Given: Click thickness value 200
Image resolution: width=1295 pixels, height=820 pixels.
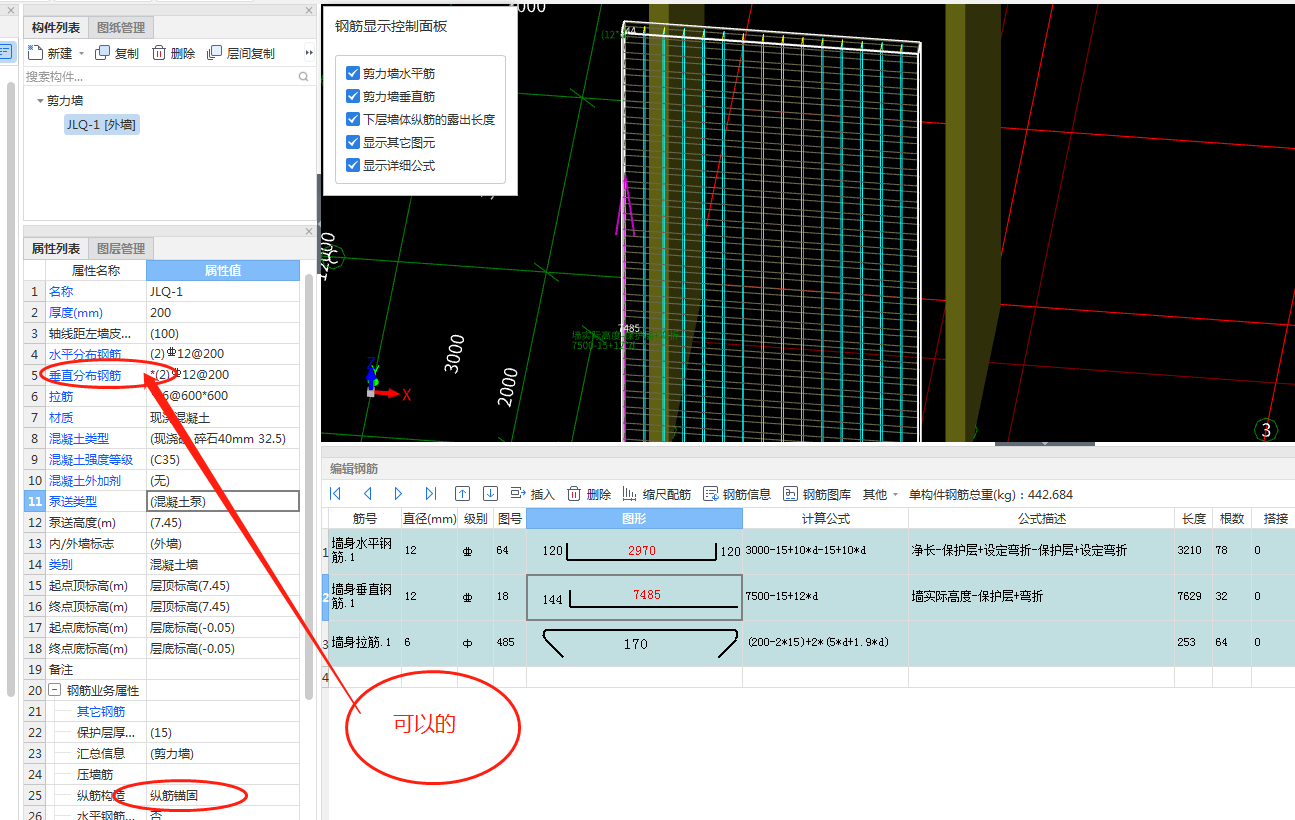Looking at the screenshot, I should point(223,312).
